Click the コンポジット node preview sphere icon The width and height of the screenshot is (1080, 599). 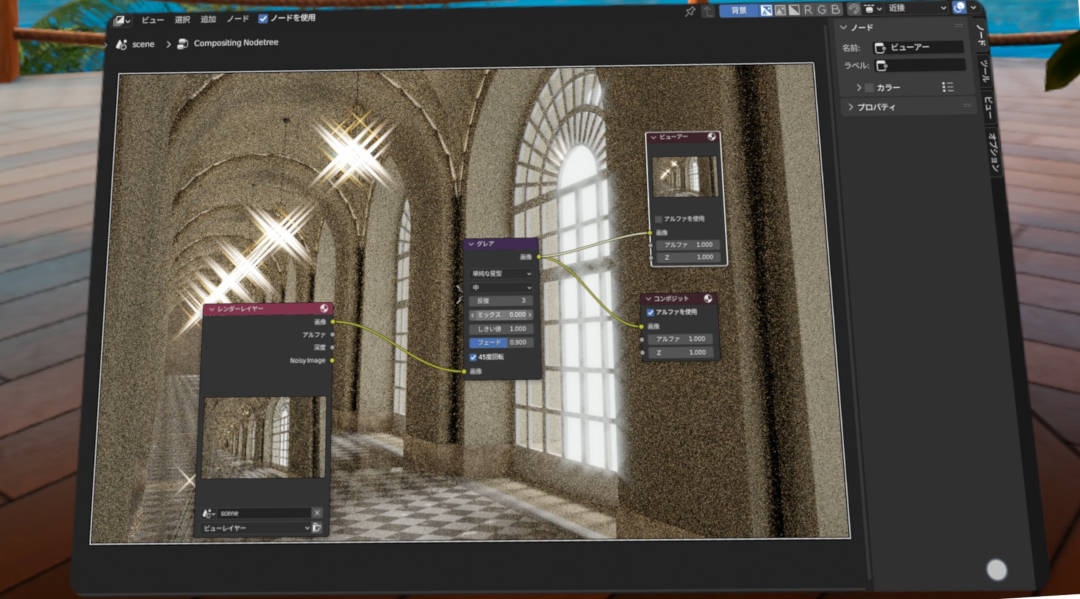[x=708, y=298]
